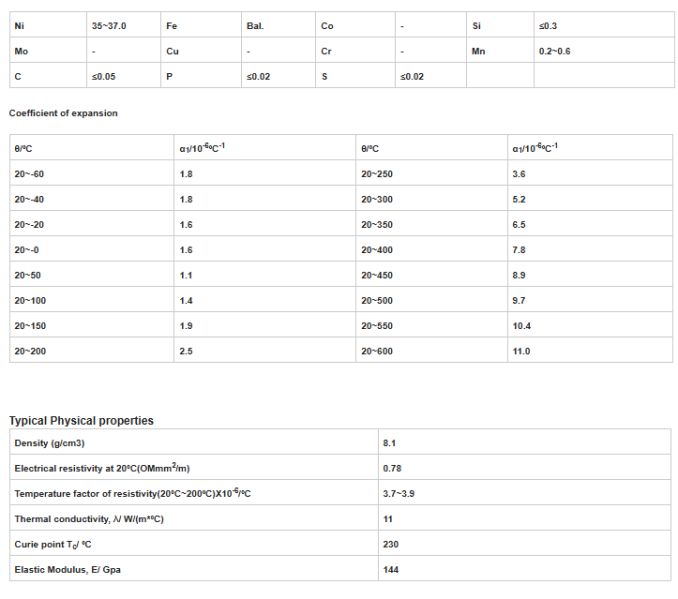Select the "230" Curie point value
The width and height of the screenshot is (678, 599).
(390, 544)
